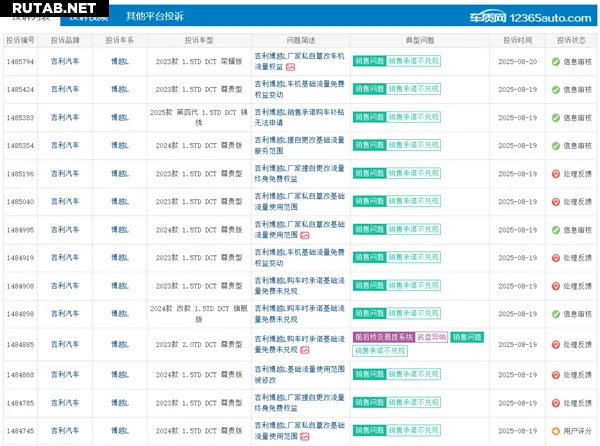Click the green check status icon in row 1485424
Image resolution: width=600 pixels, height=446 pixels.
(556, 90)
